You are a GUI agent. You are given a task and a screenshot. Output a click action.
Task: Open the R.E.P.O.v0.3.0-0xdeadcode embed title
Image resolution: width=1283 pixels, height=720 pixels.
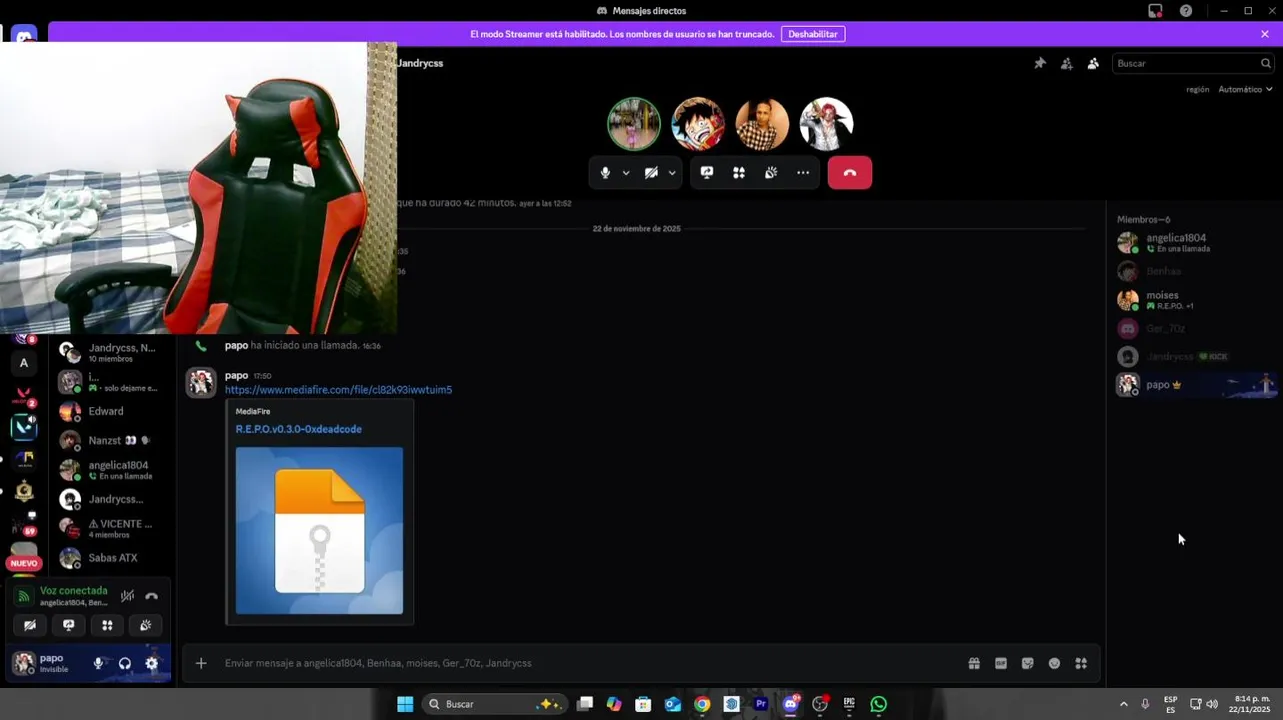pyautogui.click(x=299, y=429)
